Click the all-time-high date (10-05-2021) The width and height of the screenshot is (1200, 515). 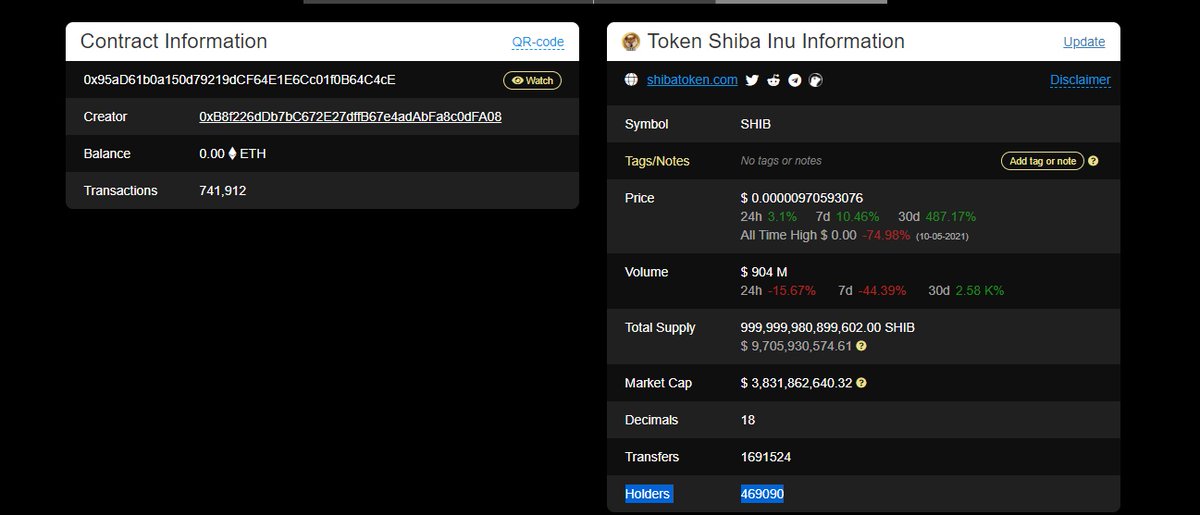pos(942,236)
